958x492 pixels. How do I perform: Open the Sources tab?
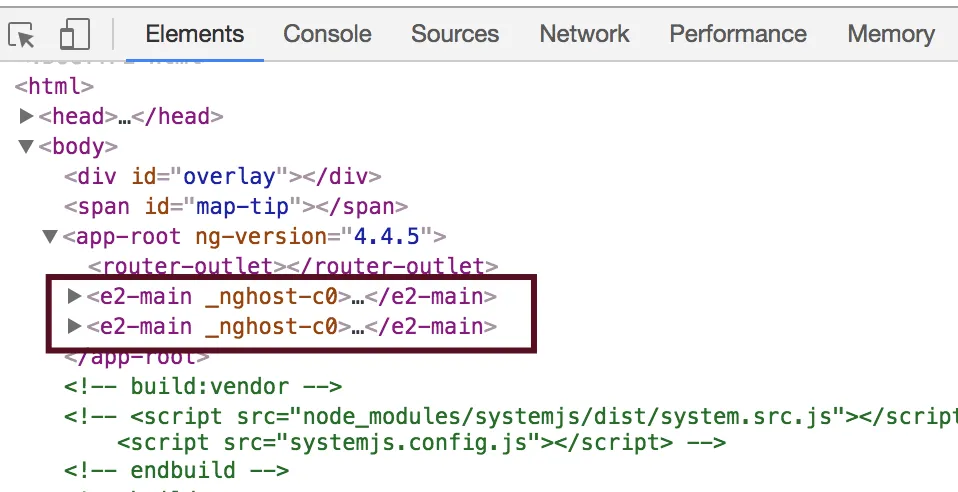455,34
